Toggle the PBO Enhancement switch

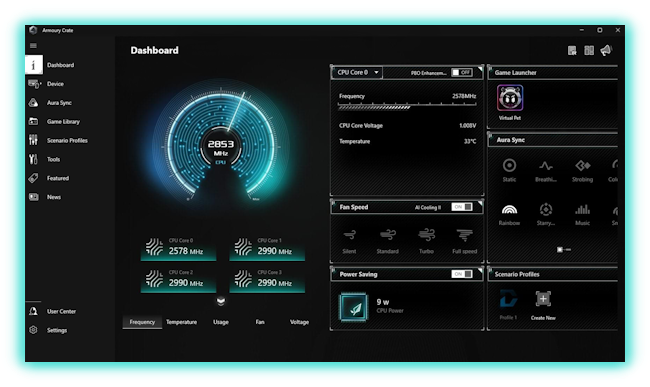[x=461, y=73]
